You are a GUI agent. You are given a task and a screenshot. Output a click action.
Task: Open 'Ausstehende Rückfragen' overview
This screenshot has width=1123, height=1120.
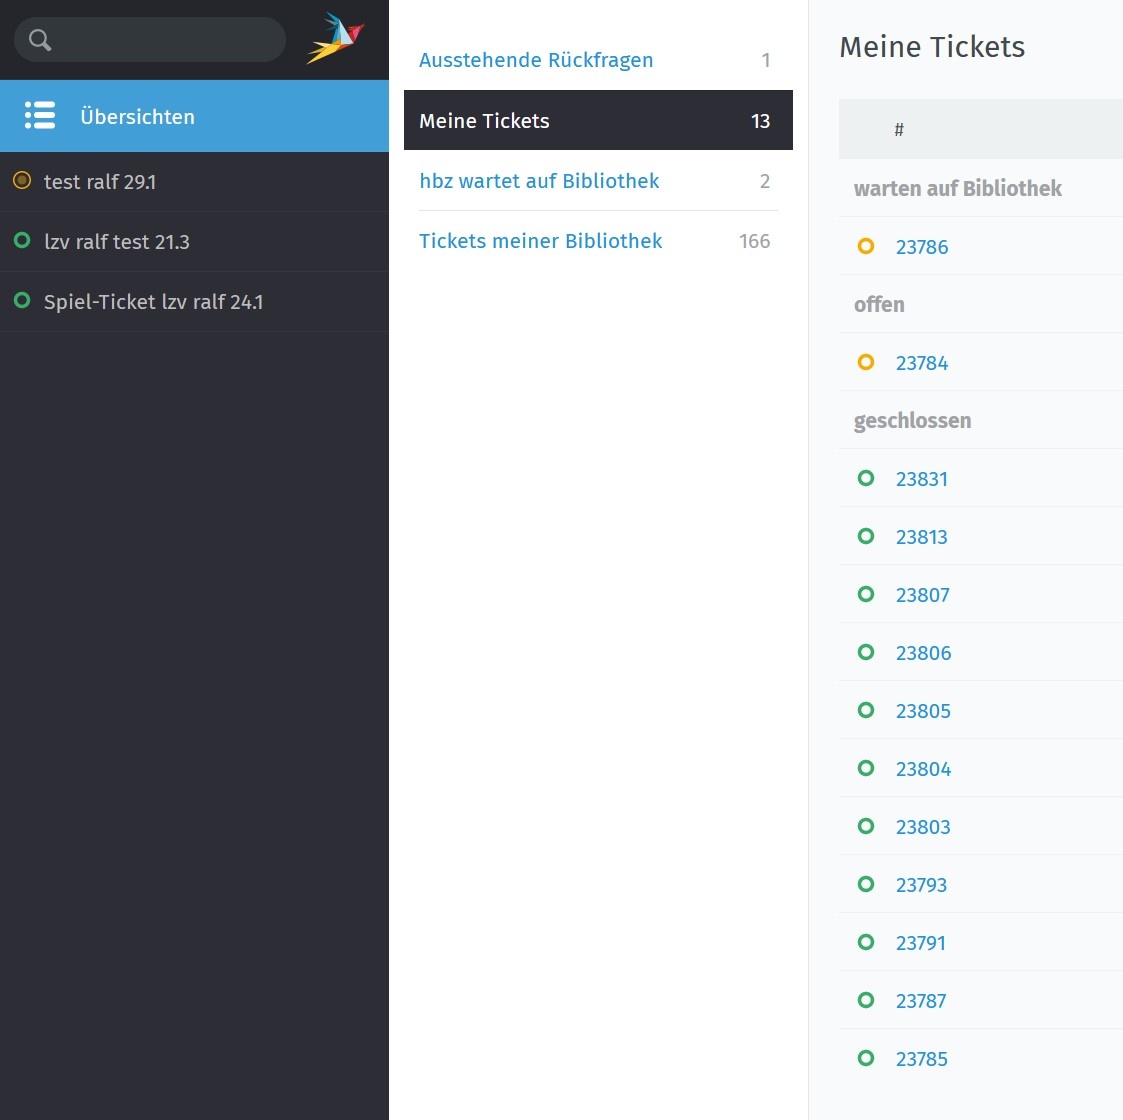pos(536,60)
